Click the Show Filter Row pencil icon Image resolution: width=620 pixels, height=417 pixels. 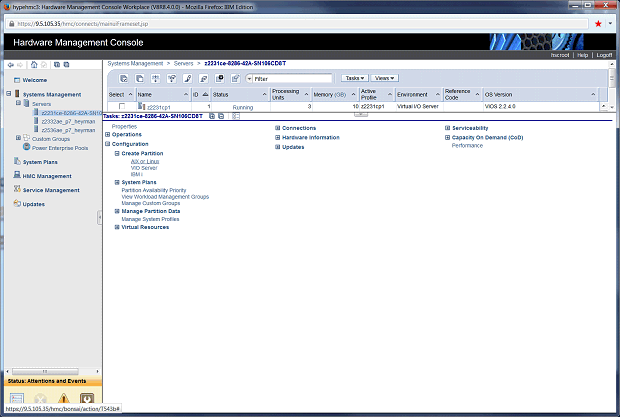coord(188,79)
